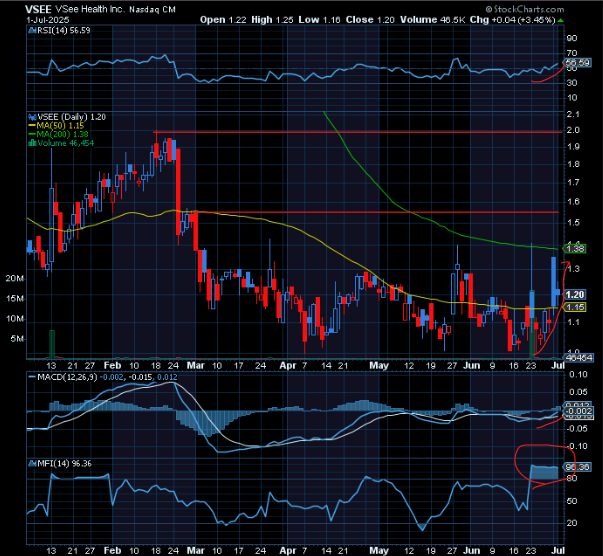The image size is (603, 556).
Task: Click the 1.20 last-price tag on axis
Action: pyautogui.click(x=575, y=295)
